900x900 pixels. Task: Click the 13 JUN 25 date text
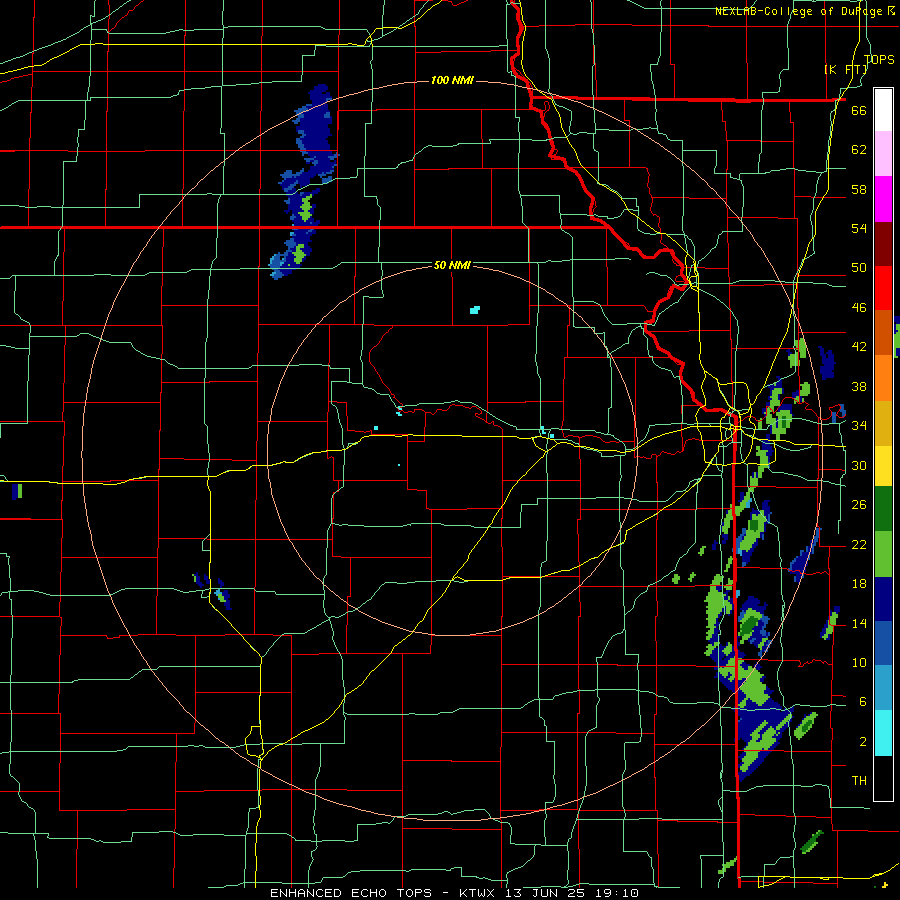point(545,893)
